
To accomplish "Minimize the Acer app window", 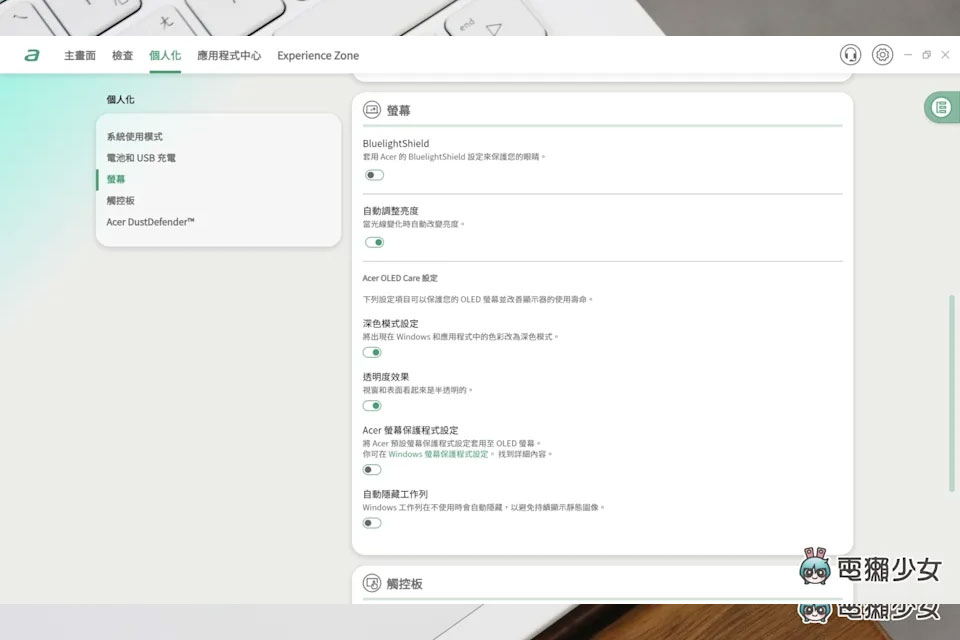I will [908, 55].
